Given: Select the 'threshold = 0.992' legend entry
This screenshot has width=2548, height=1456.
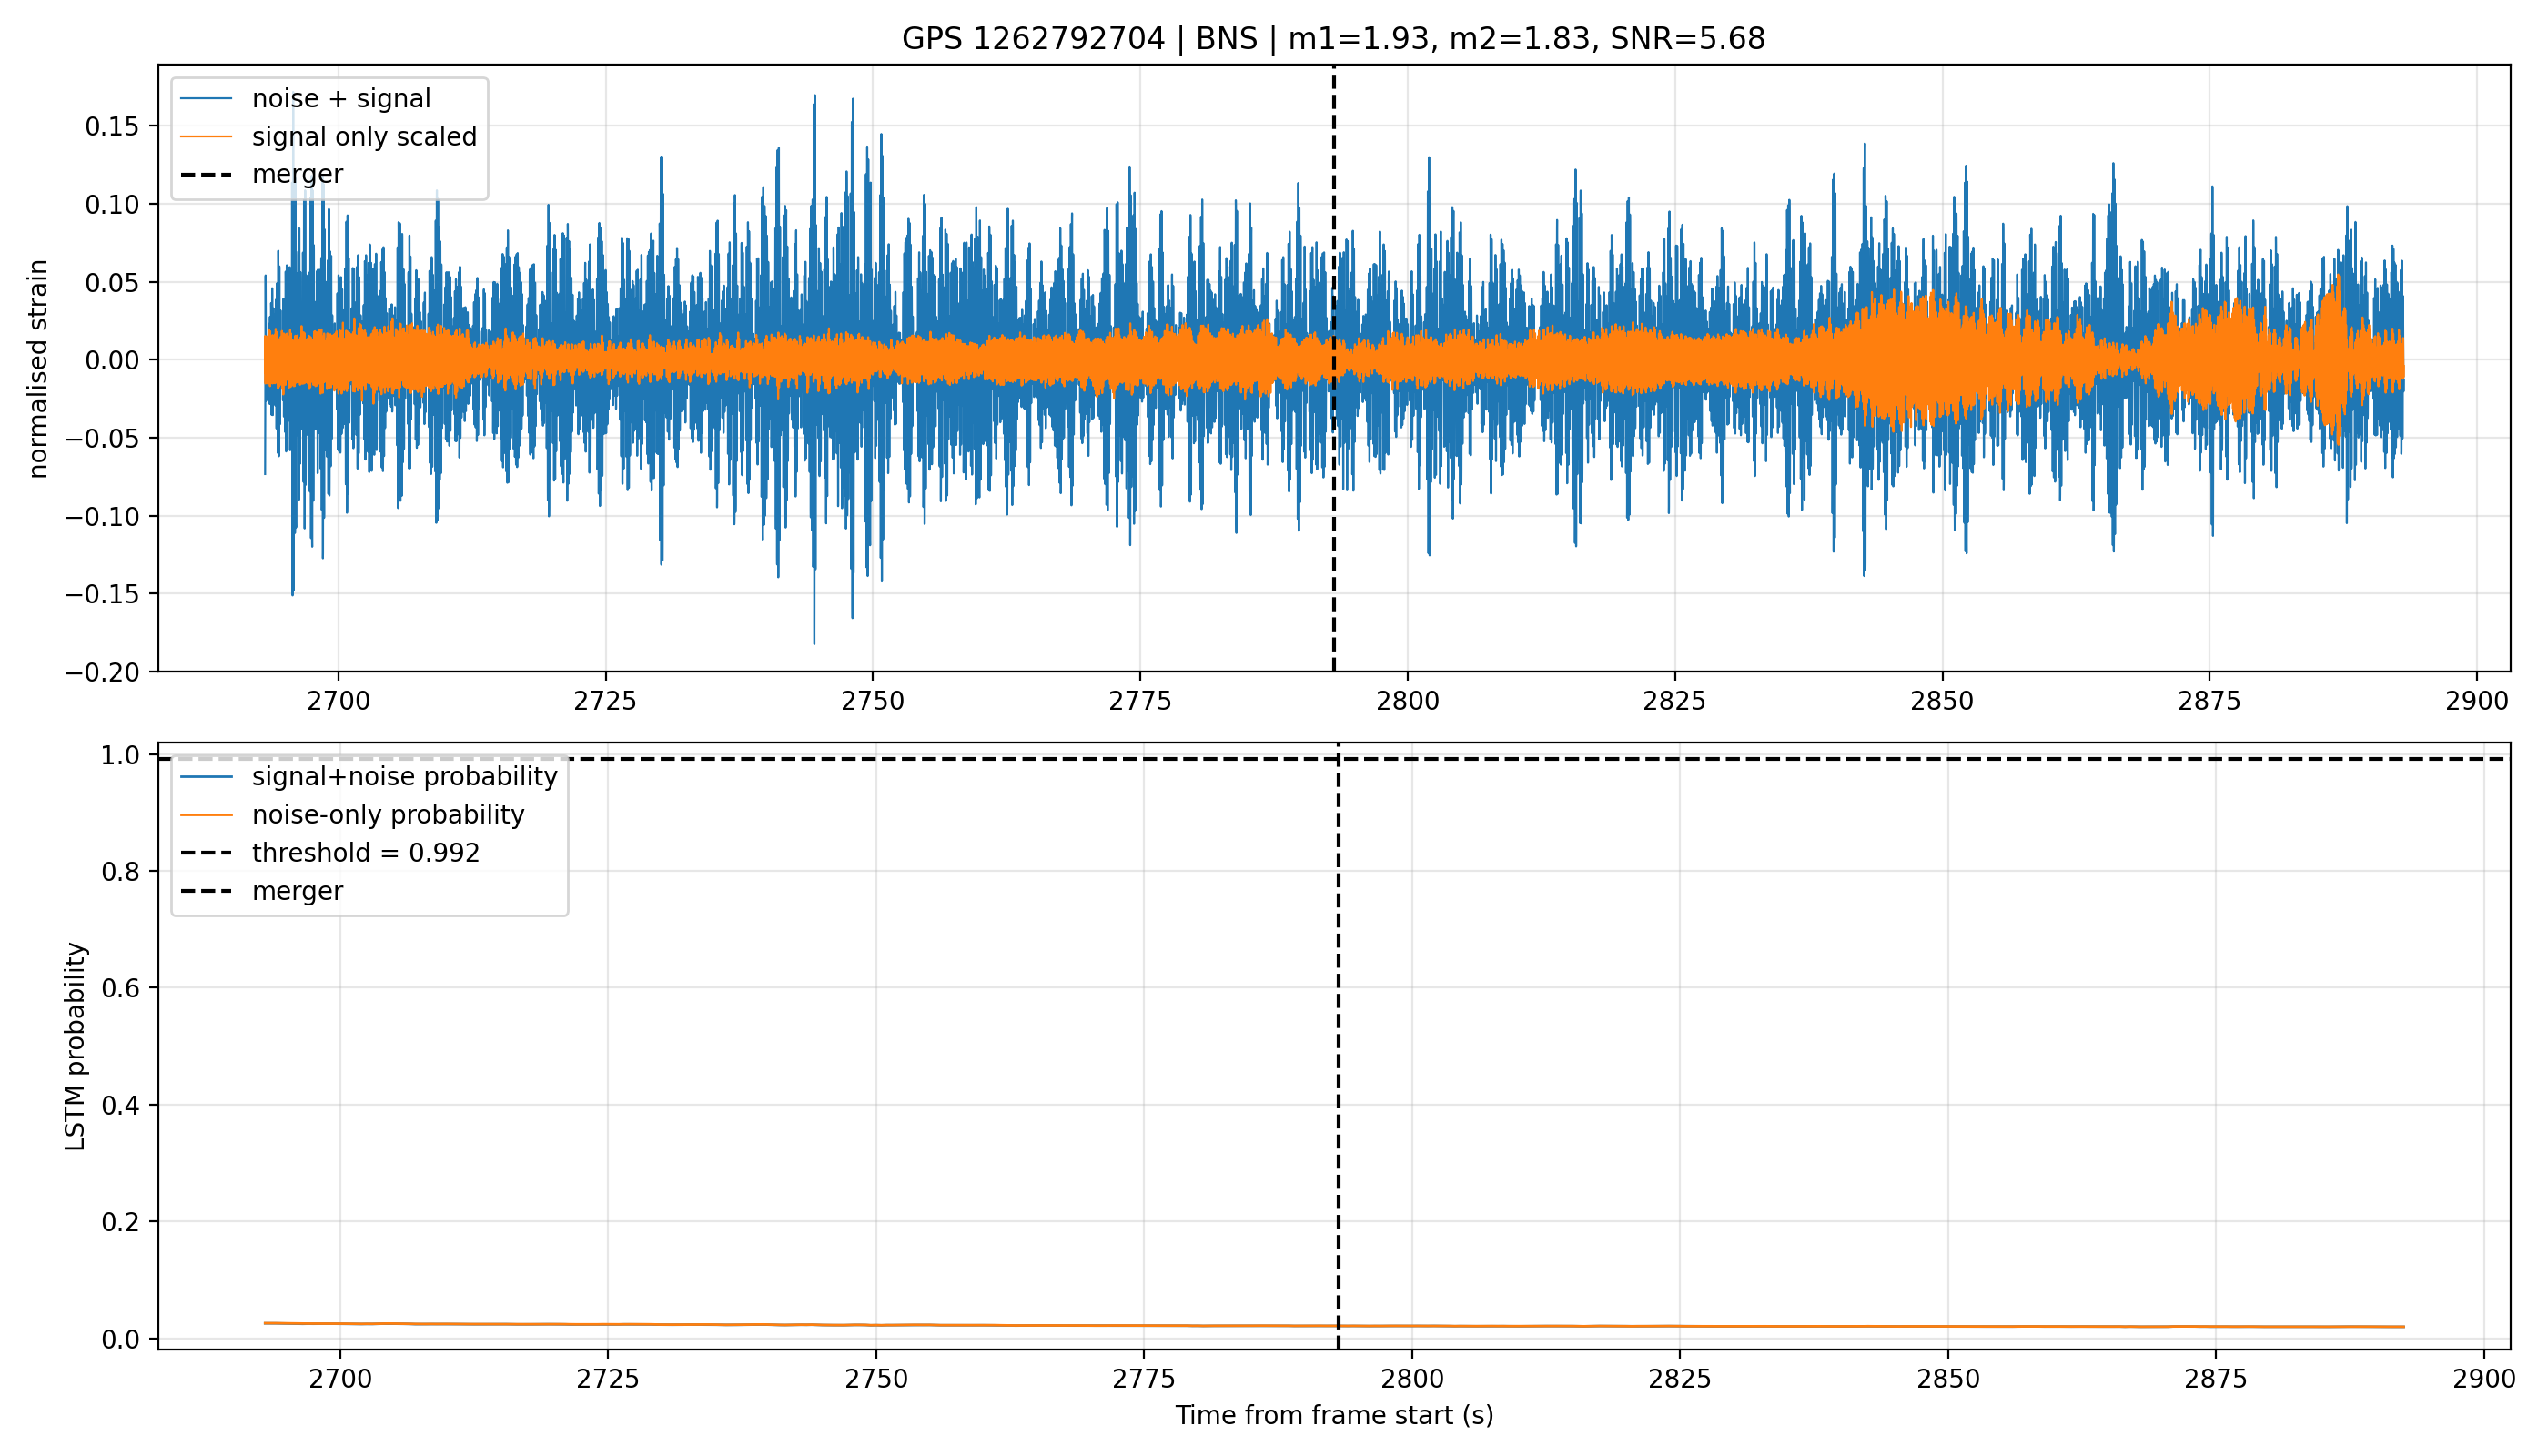Looking at the screenshot, I should click(x=330, y=853).
